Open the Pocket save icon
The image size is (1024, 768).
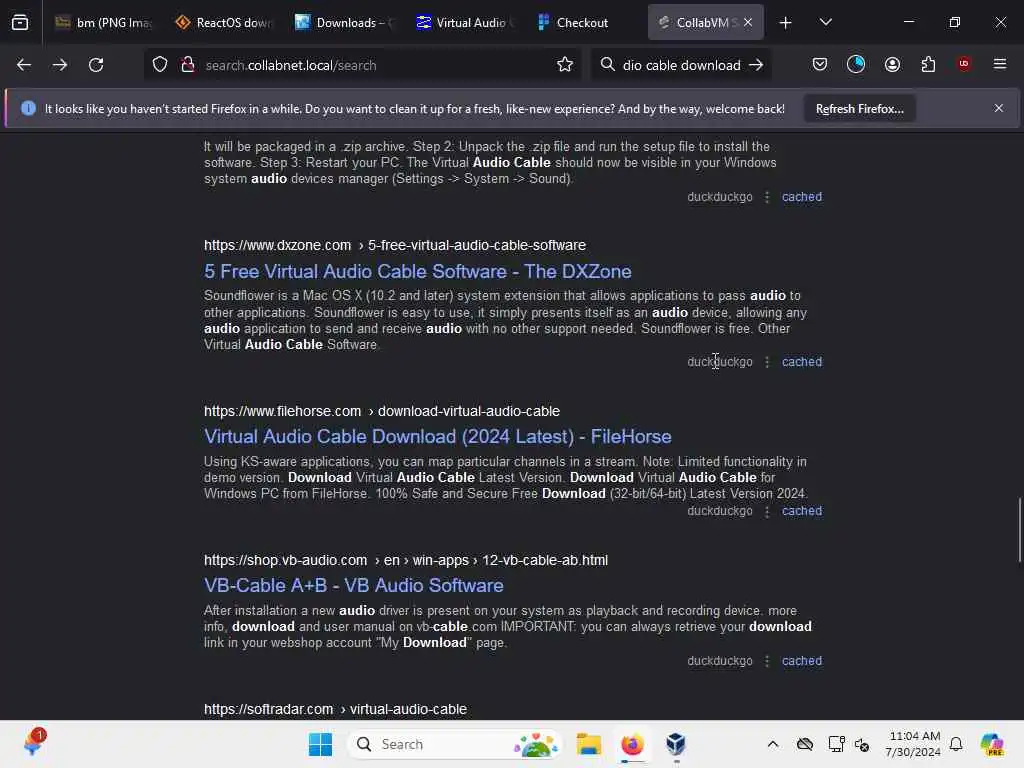click(820, 64)
